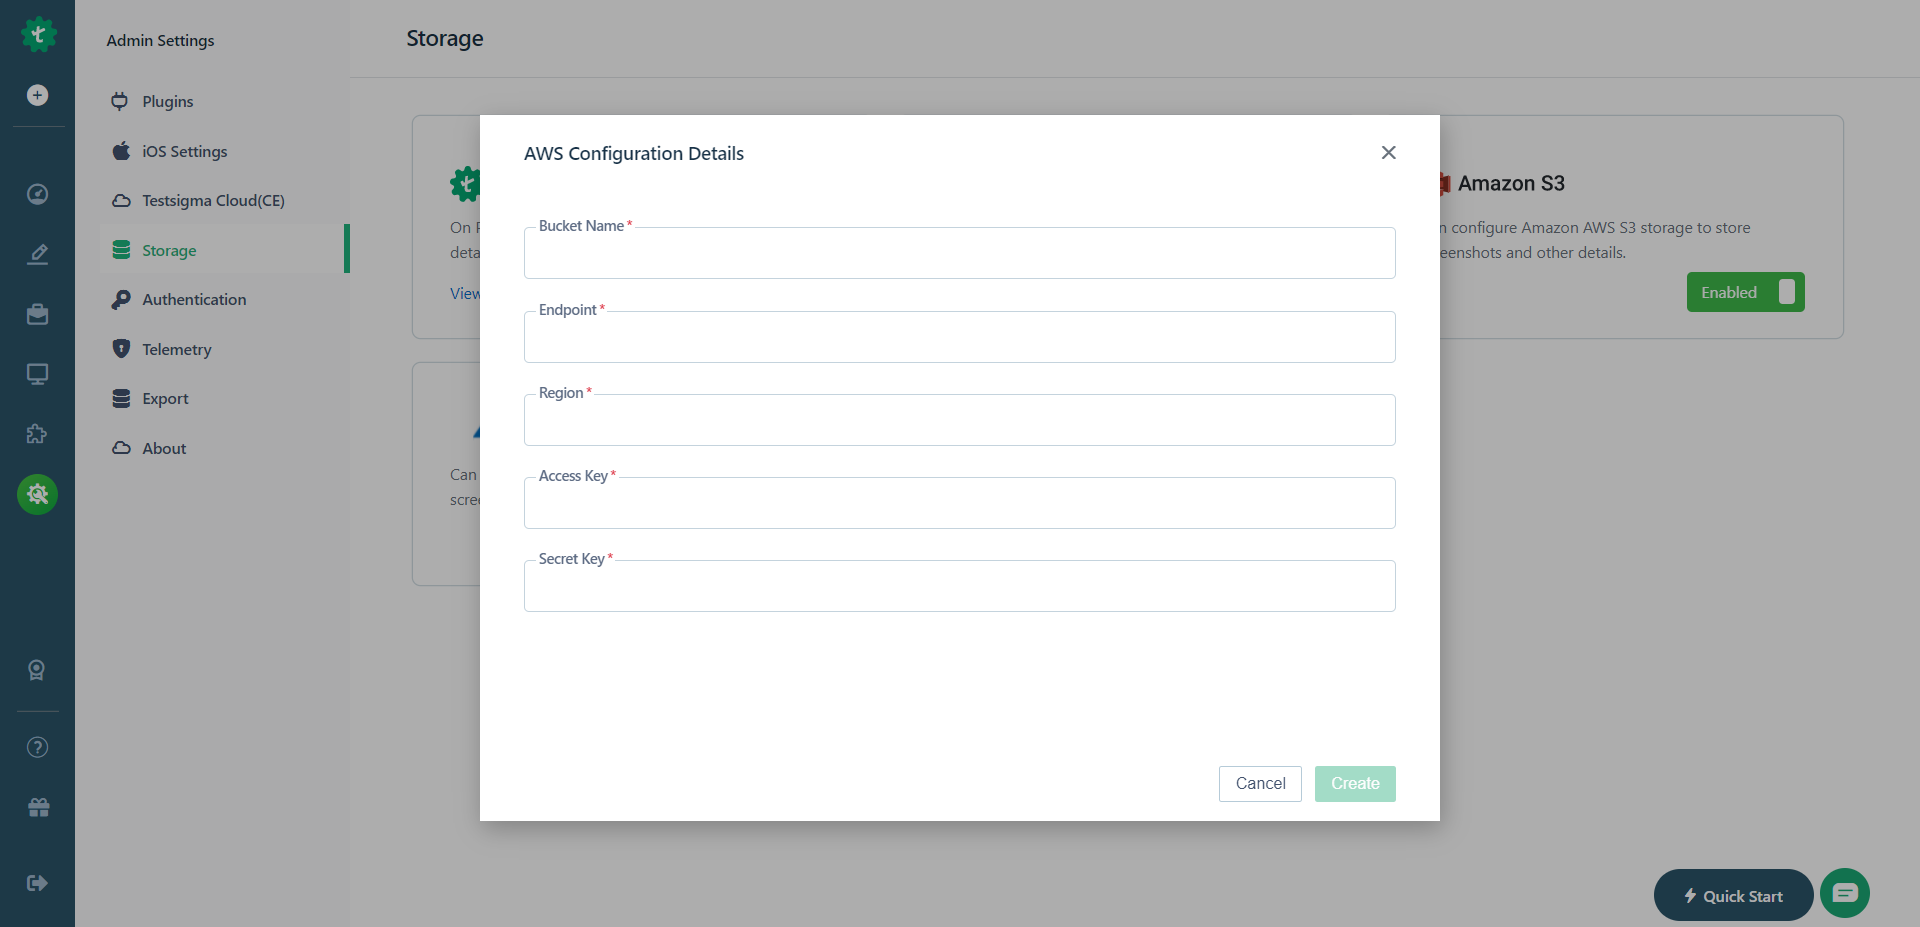Click the gift box icon
1920x927 pixels.
coord(38,807)
